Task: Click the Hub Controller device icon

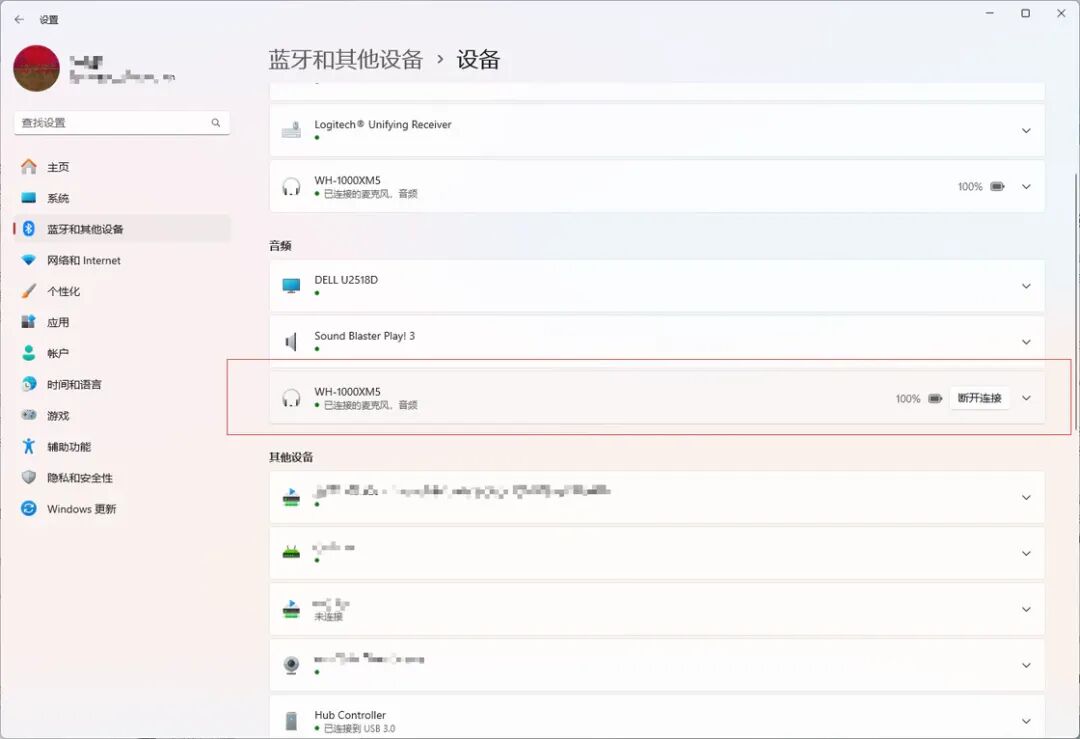Action: 291,721
